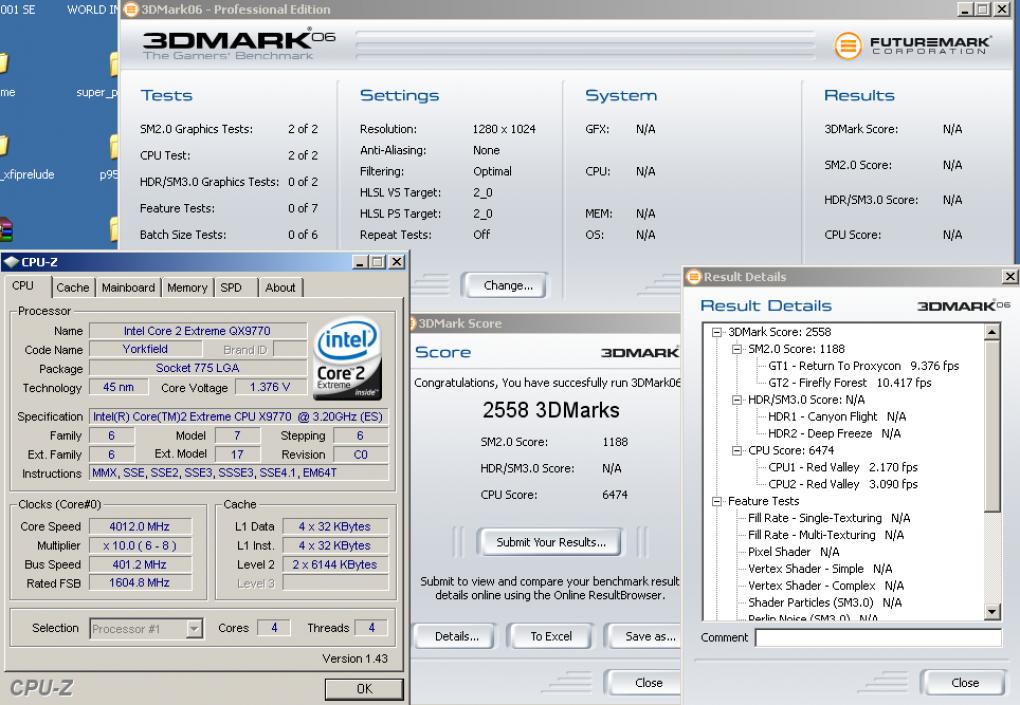Viewport: 1020px width, 705px height.
Task: Close the CPU-Z window via X
Action: click(x=397, y=261)
